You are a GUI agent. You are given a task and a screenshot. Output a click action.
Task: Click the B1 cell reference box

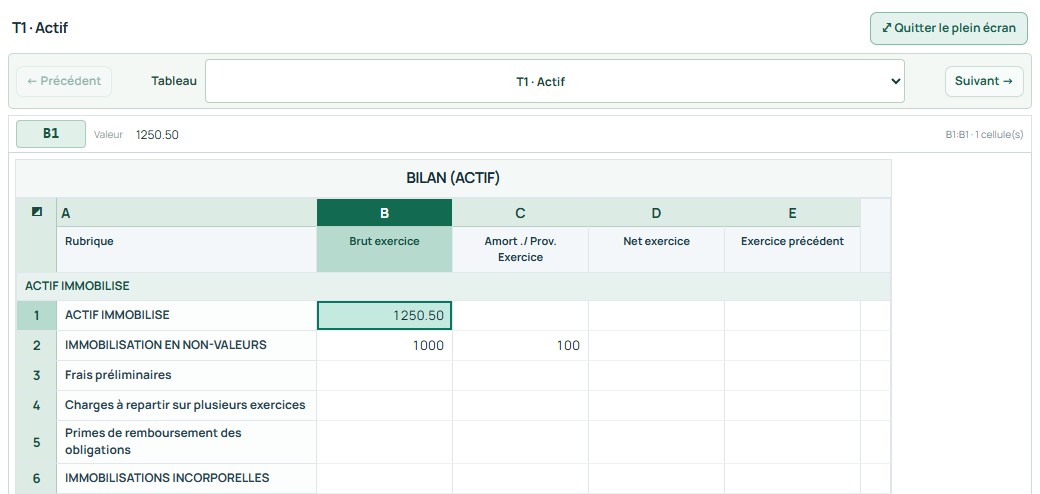[51, 133]
